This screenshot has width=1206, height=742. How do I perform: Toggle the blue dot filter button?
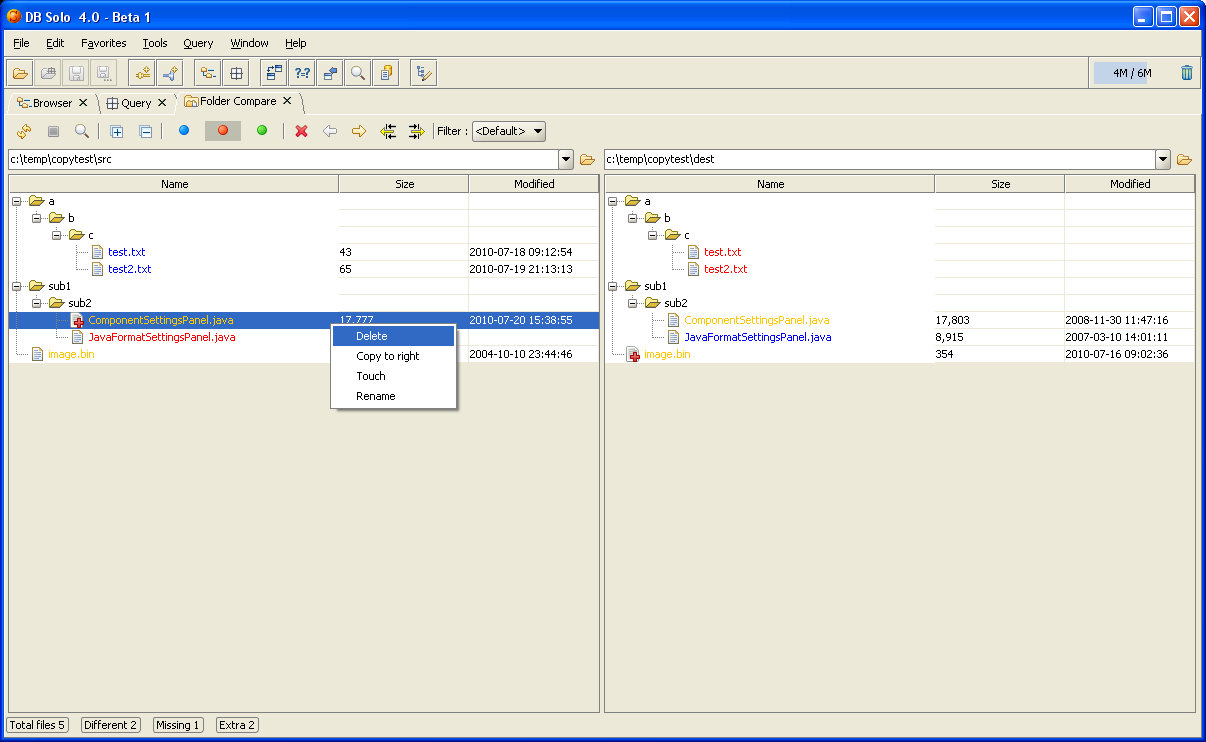click(184, 131)
